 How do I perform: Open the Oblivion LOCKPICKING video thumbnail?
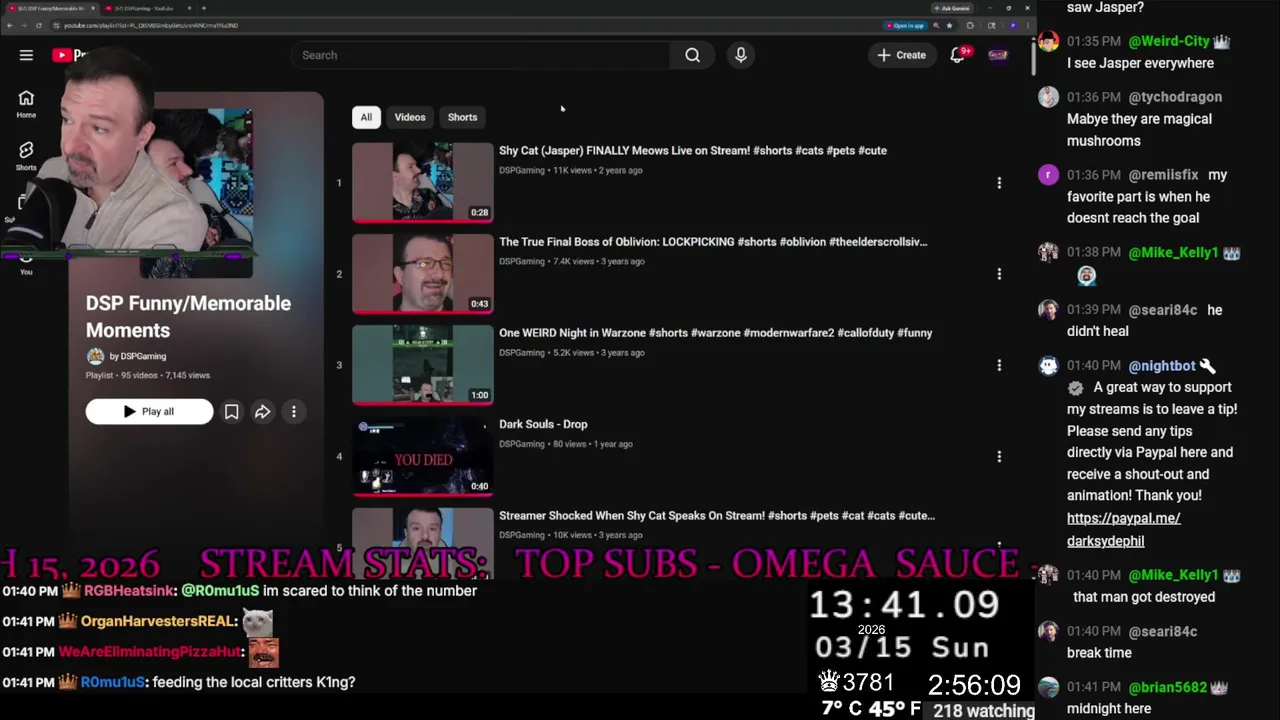[423, 274]
